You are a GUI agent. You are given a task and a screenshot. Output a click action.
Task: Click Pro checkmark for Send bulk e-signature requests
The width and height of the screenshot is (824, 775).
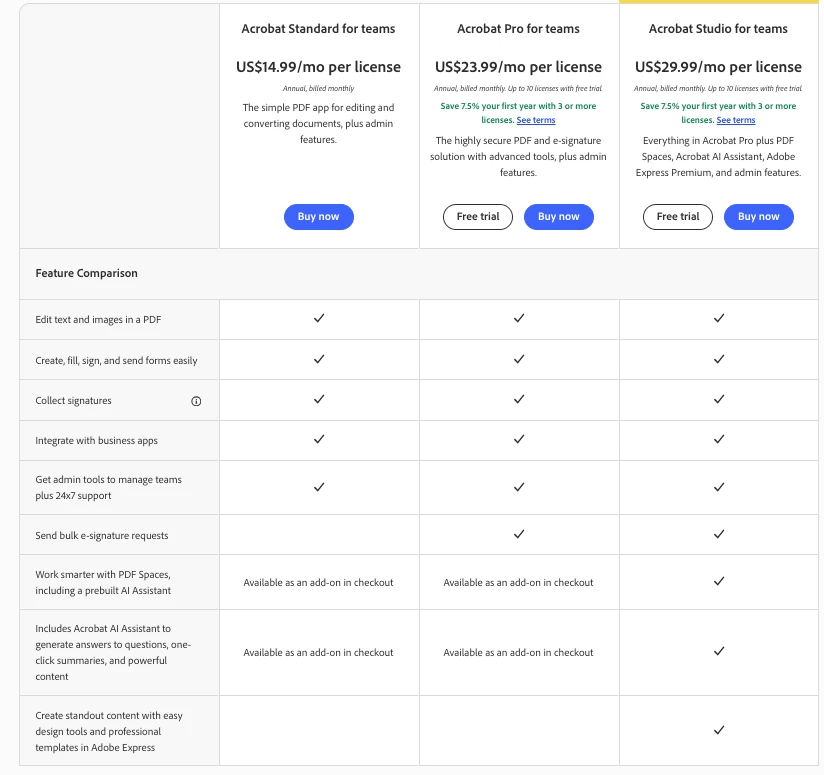coord(519,534)
